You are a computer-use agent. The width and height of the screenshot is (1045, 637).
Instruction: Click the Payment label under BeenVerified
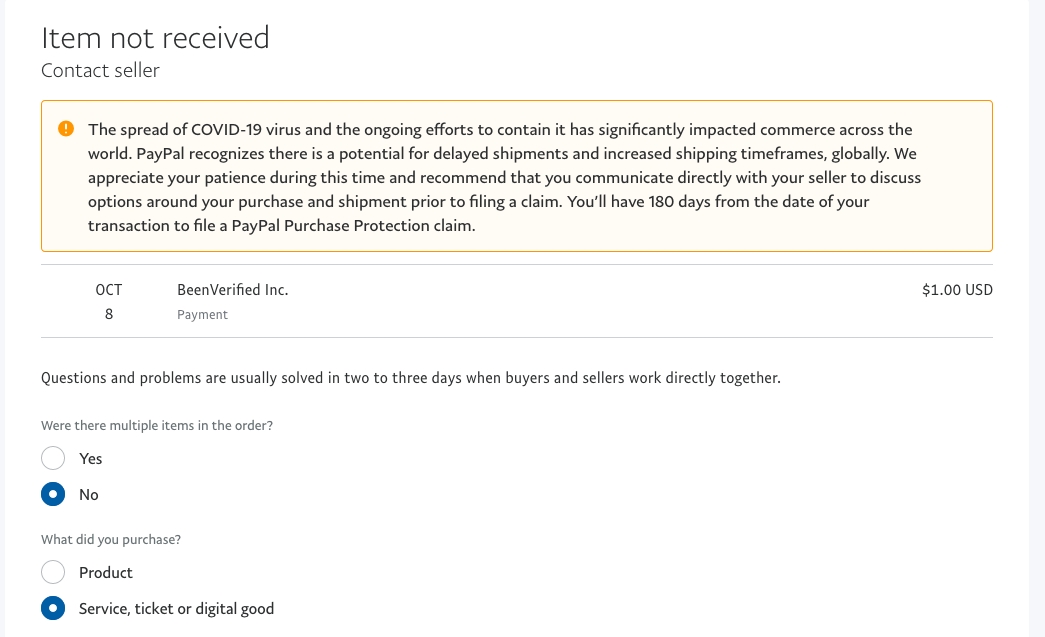coord(202,314)
